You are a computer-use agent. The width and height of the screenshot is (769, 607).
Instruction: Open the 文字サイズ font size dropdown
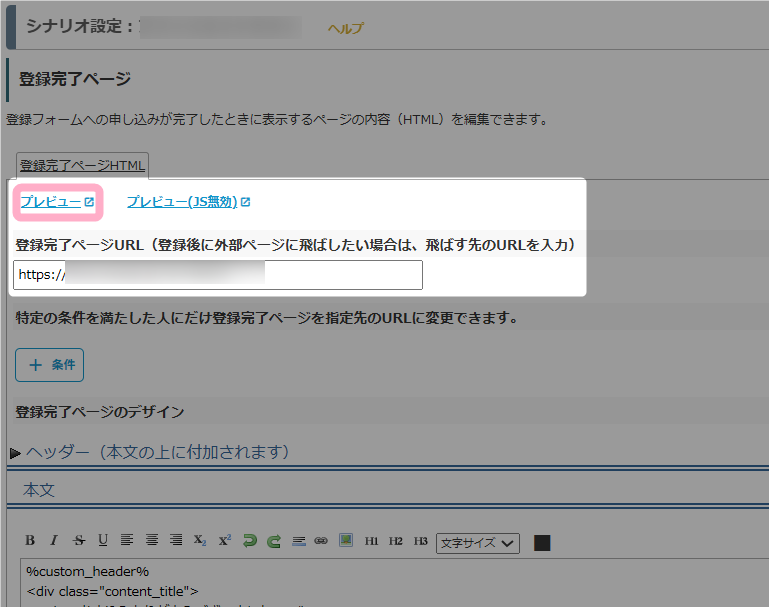[x=478, y=543]
